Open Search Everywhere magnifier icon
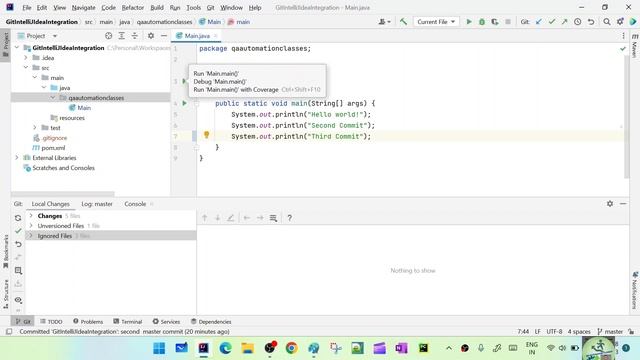This screenshot has width=640, height=360. pyautogui.click(x=607, y=22)
